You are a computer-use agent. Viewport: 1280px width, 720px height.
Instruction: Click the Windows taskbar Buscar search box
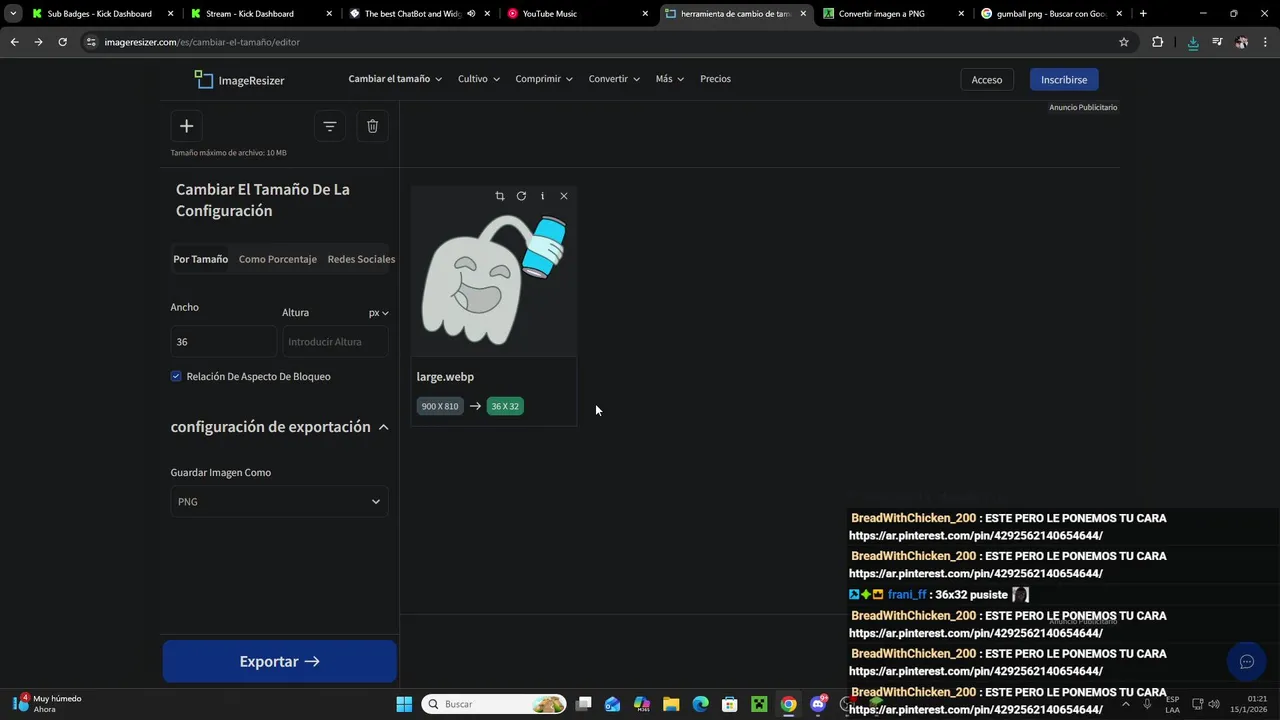click(494, 704)
